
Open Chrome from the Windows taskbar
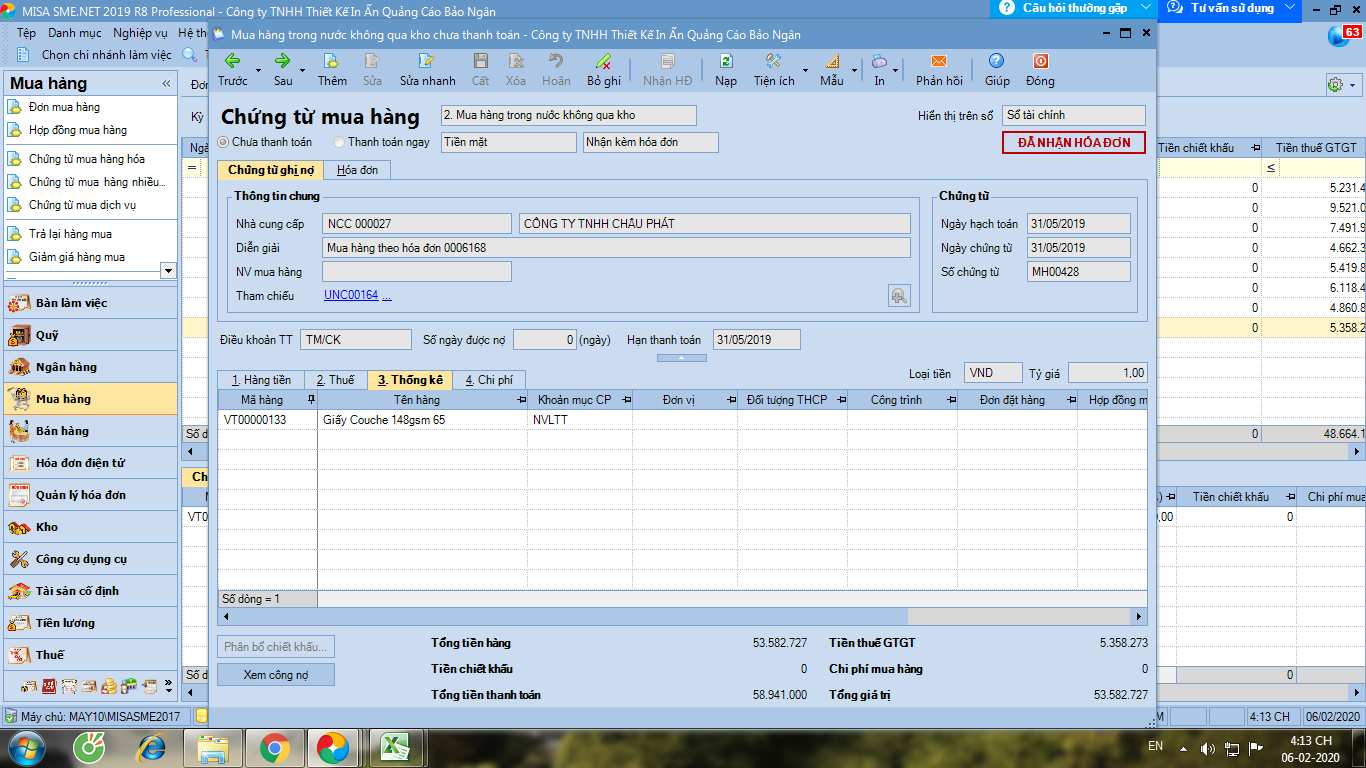(275, 748)
